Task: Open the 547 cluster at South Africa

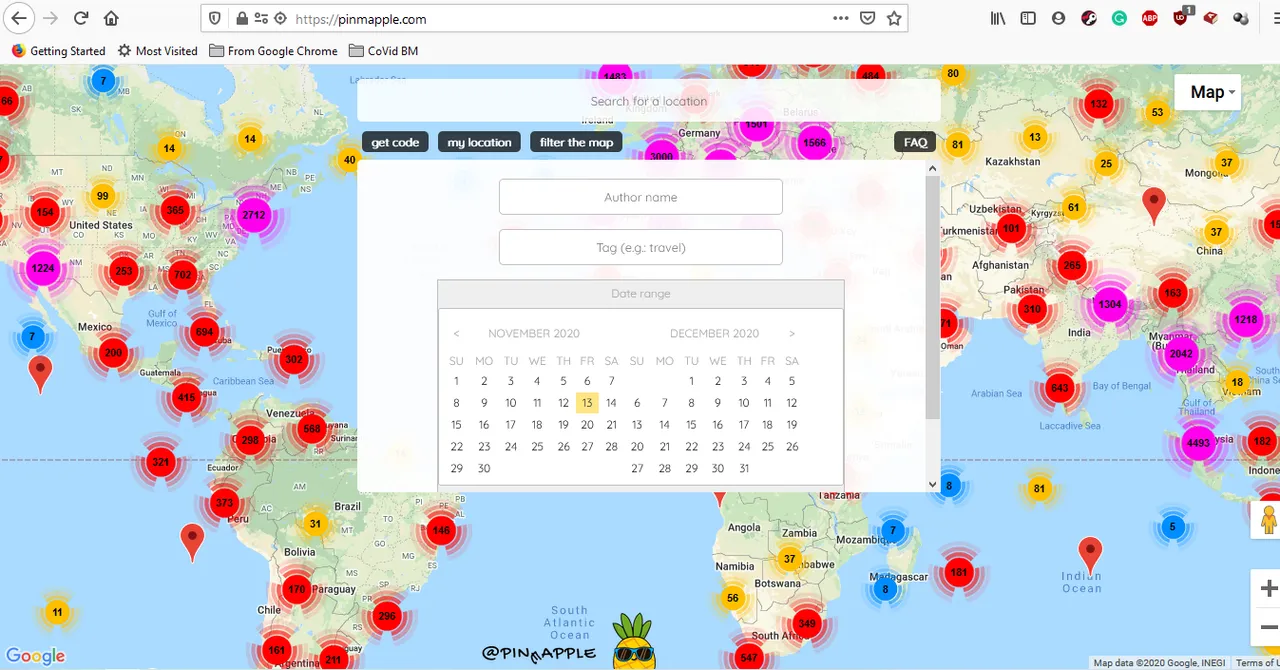Action: coord(749,657)
